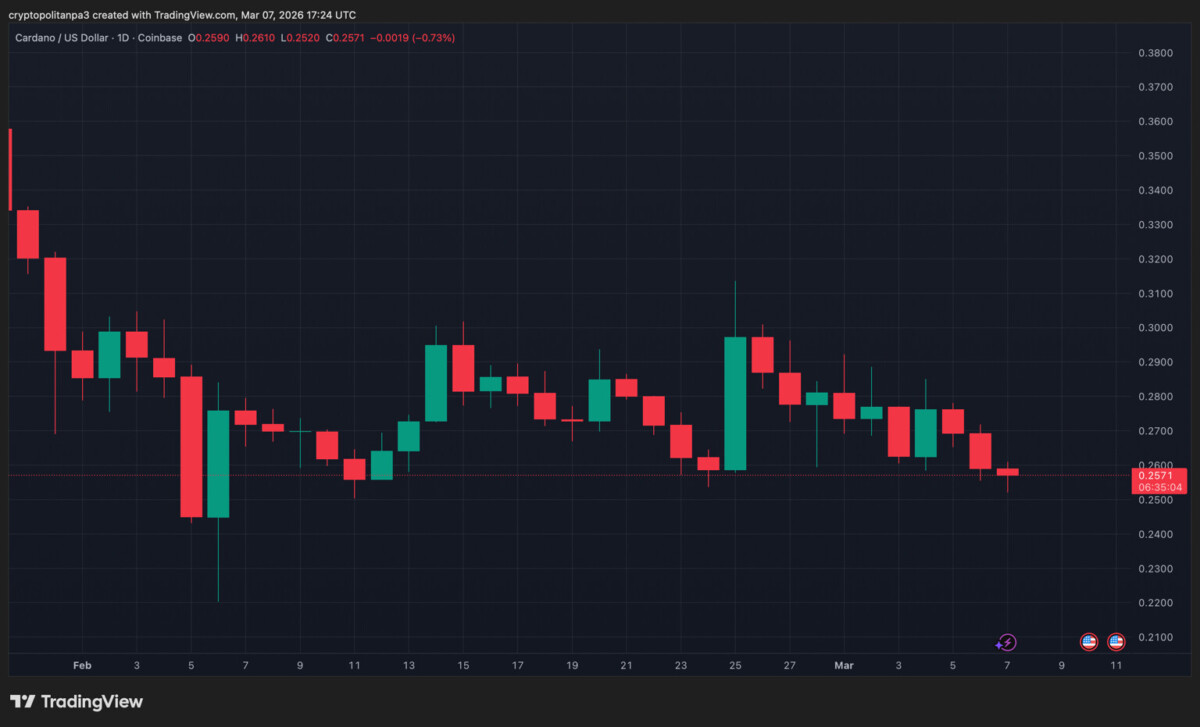Open exchange options via Coinbase label
1200x727 pixels.
tap(159, 37)
